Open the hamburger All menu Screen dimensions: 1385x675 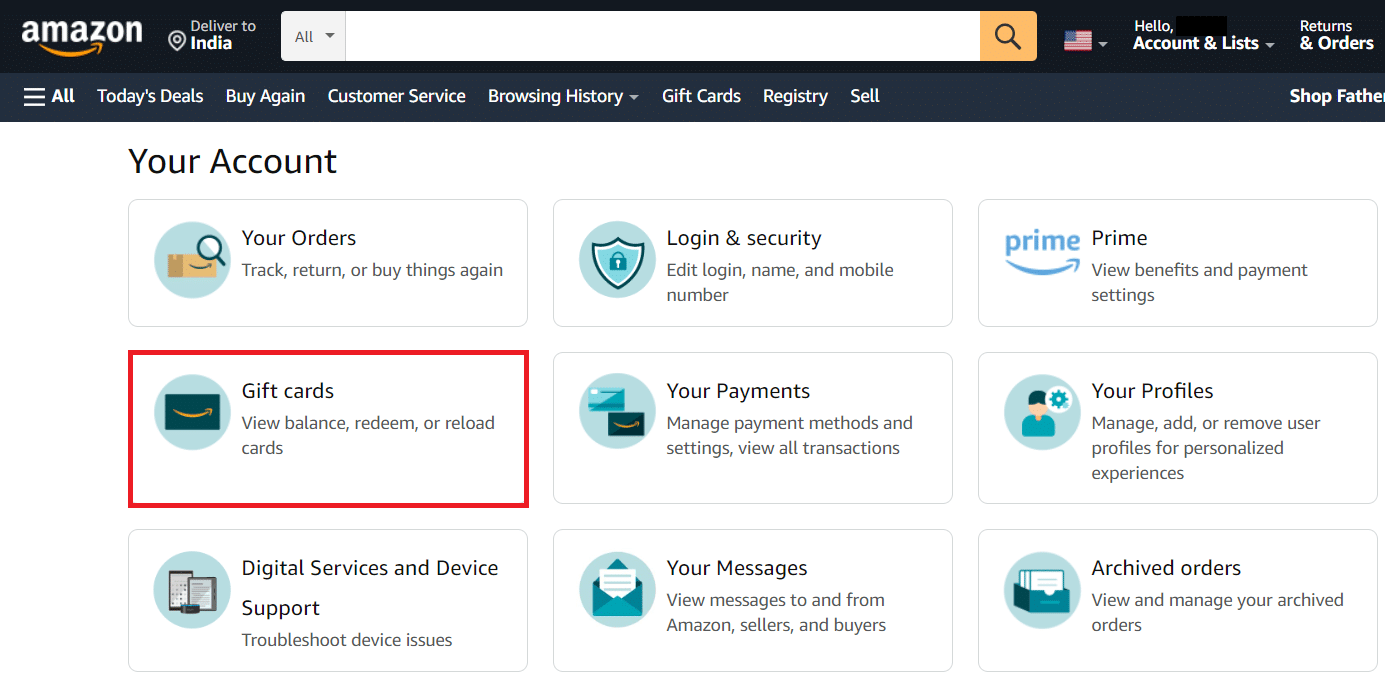49,96
